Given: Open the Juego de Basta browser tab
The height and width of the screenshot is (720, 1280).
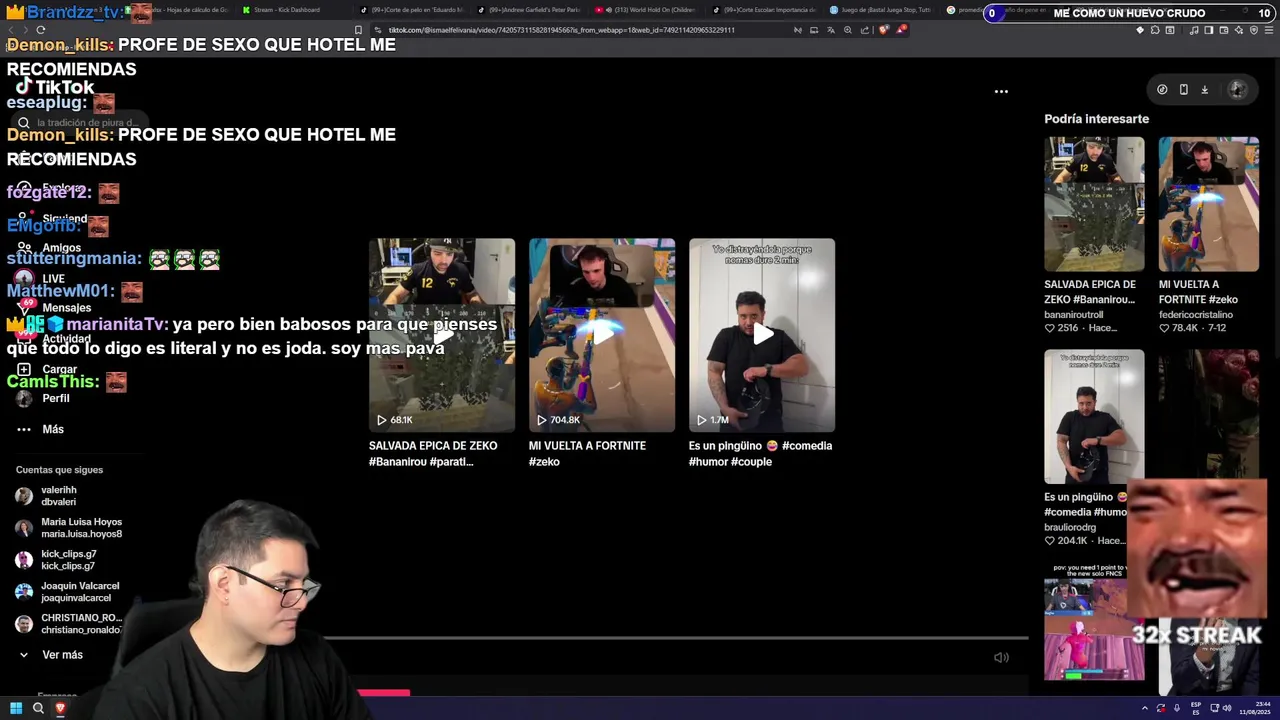Looking at the screenshot, I should 882,10.
